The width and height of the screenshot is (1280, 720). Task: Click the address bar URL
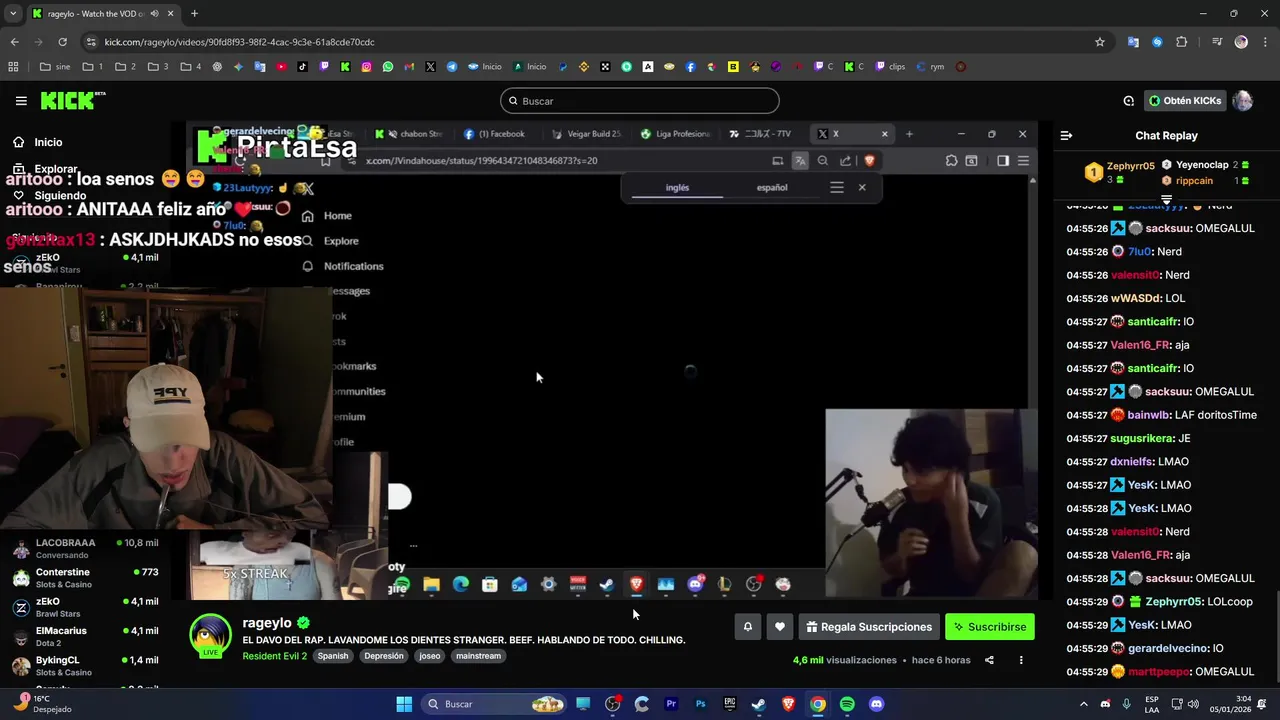point(239,42)
